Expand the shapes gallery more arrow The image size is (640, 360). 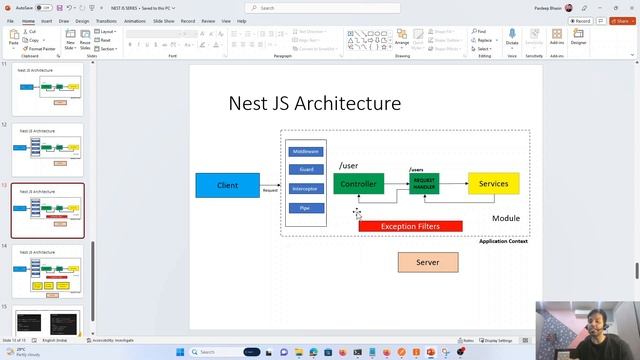(391, 47)
